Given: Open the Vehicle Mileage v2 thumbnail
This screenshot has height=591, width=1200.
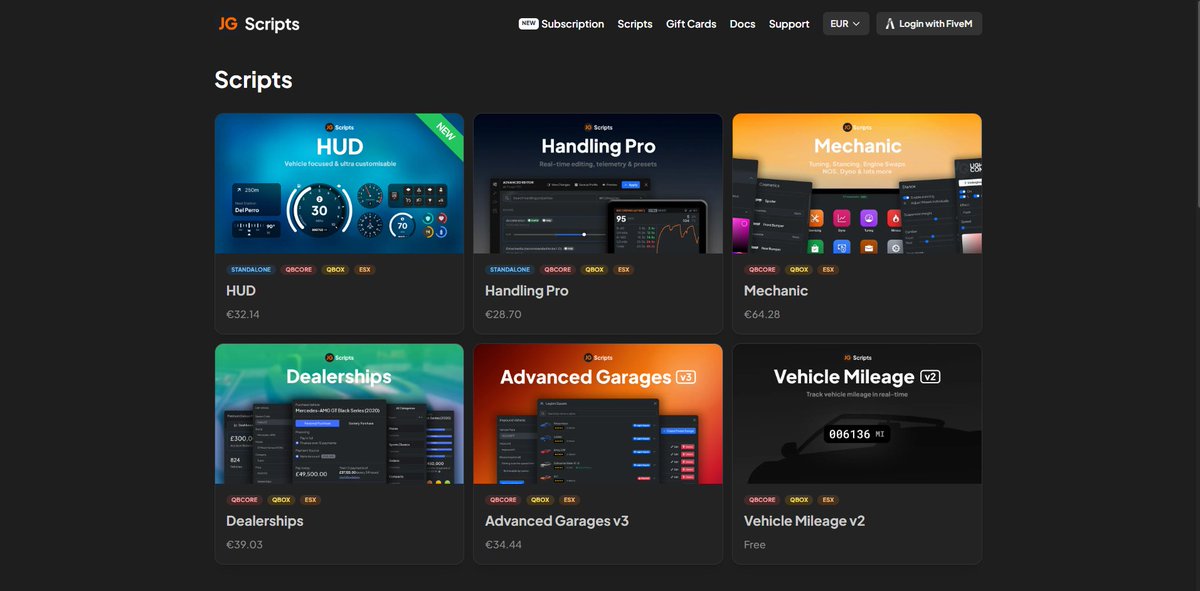Looking at the screenshot, I should [857, 414].
